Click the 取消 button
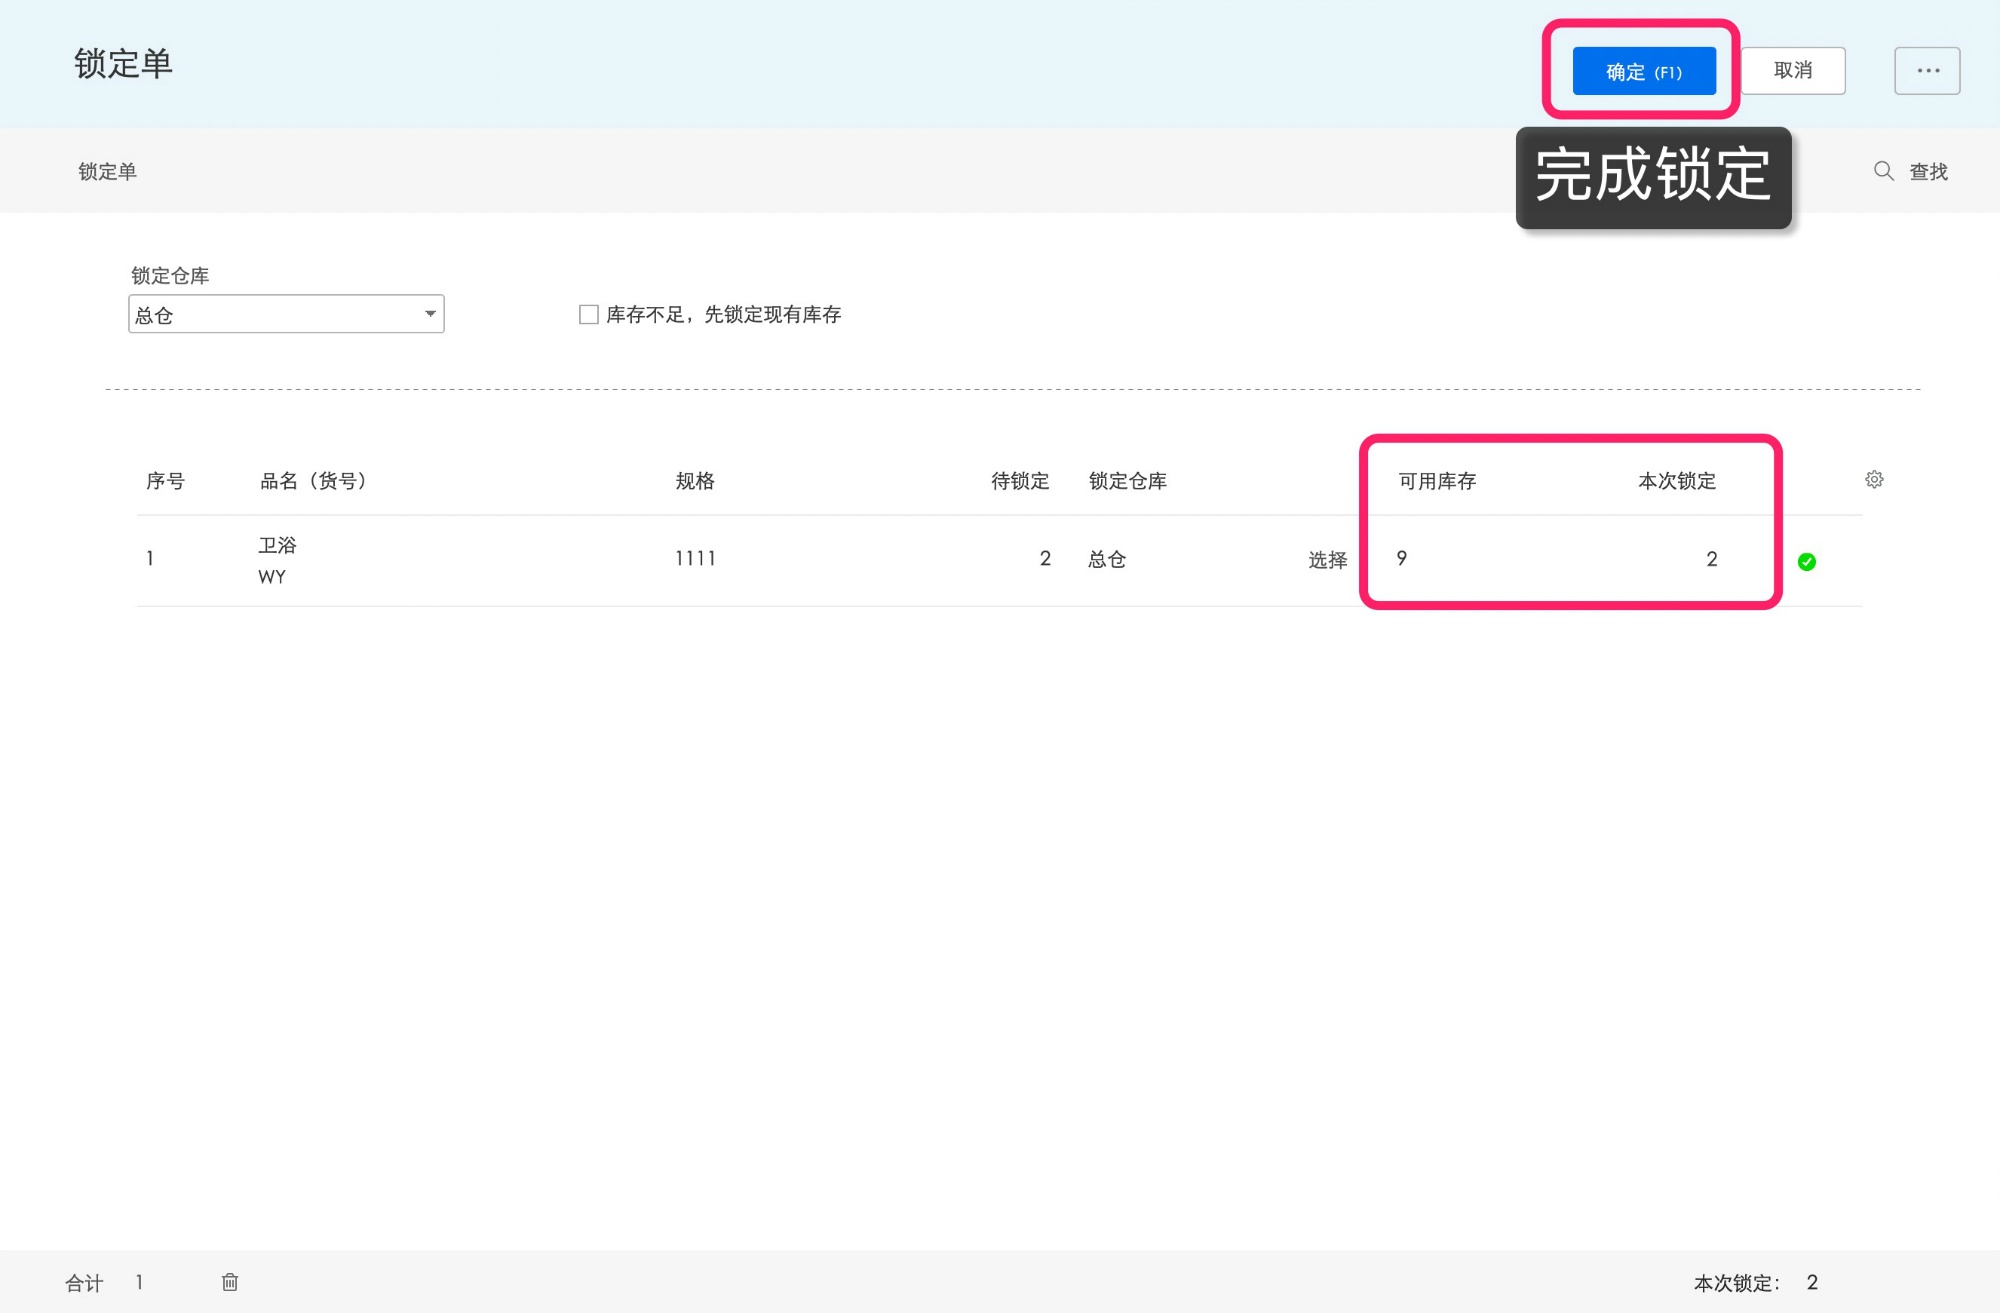The height and width of the screenshot is (1313, 2000). point(1793,71)
